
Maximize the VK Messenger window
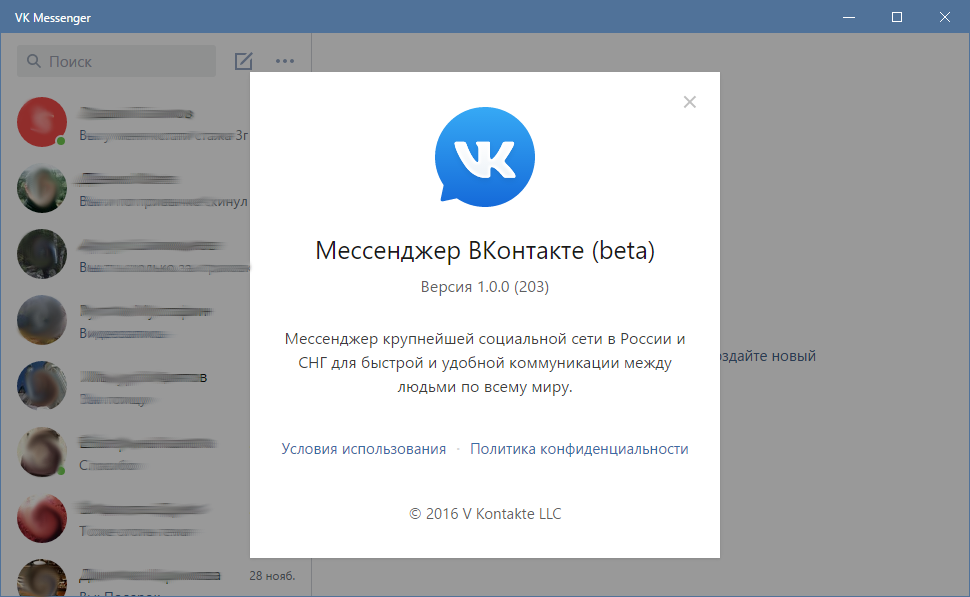[x=896, y=17]
